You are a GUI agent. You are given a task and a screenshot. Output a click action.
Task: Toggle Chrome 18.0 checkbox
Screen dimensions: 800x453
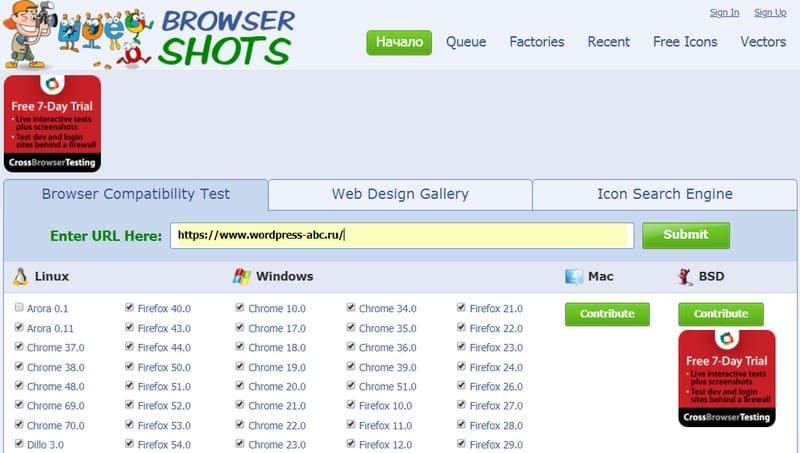(240, 346)
